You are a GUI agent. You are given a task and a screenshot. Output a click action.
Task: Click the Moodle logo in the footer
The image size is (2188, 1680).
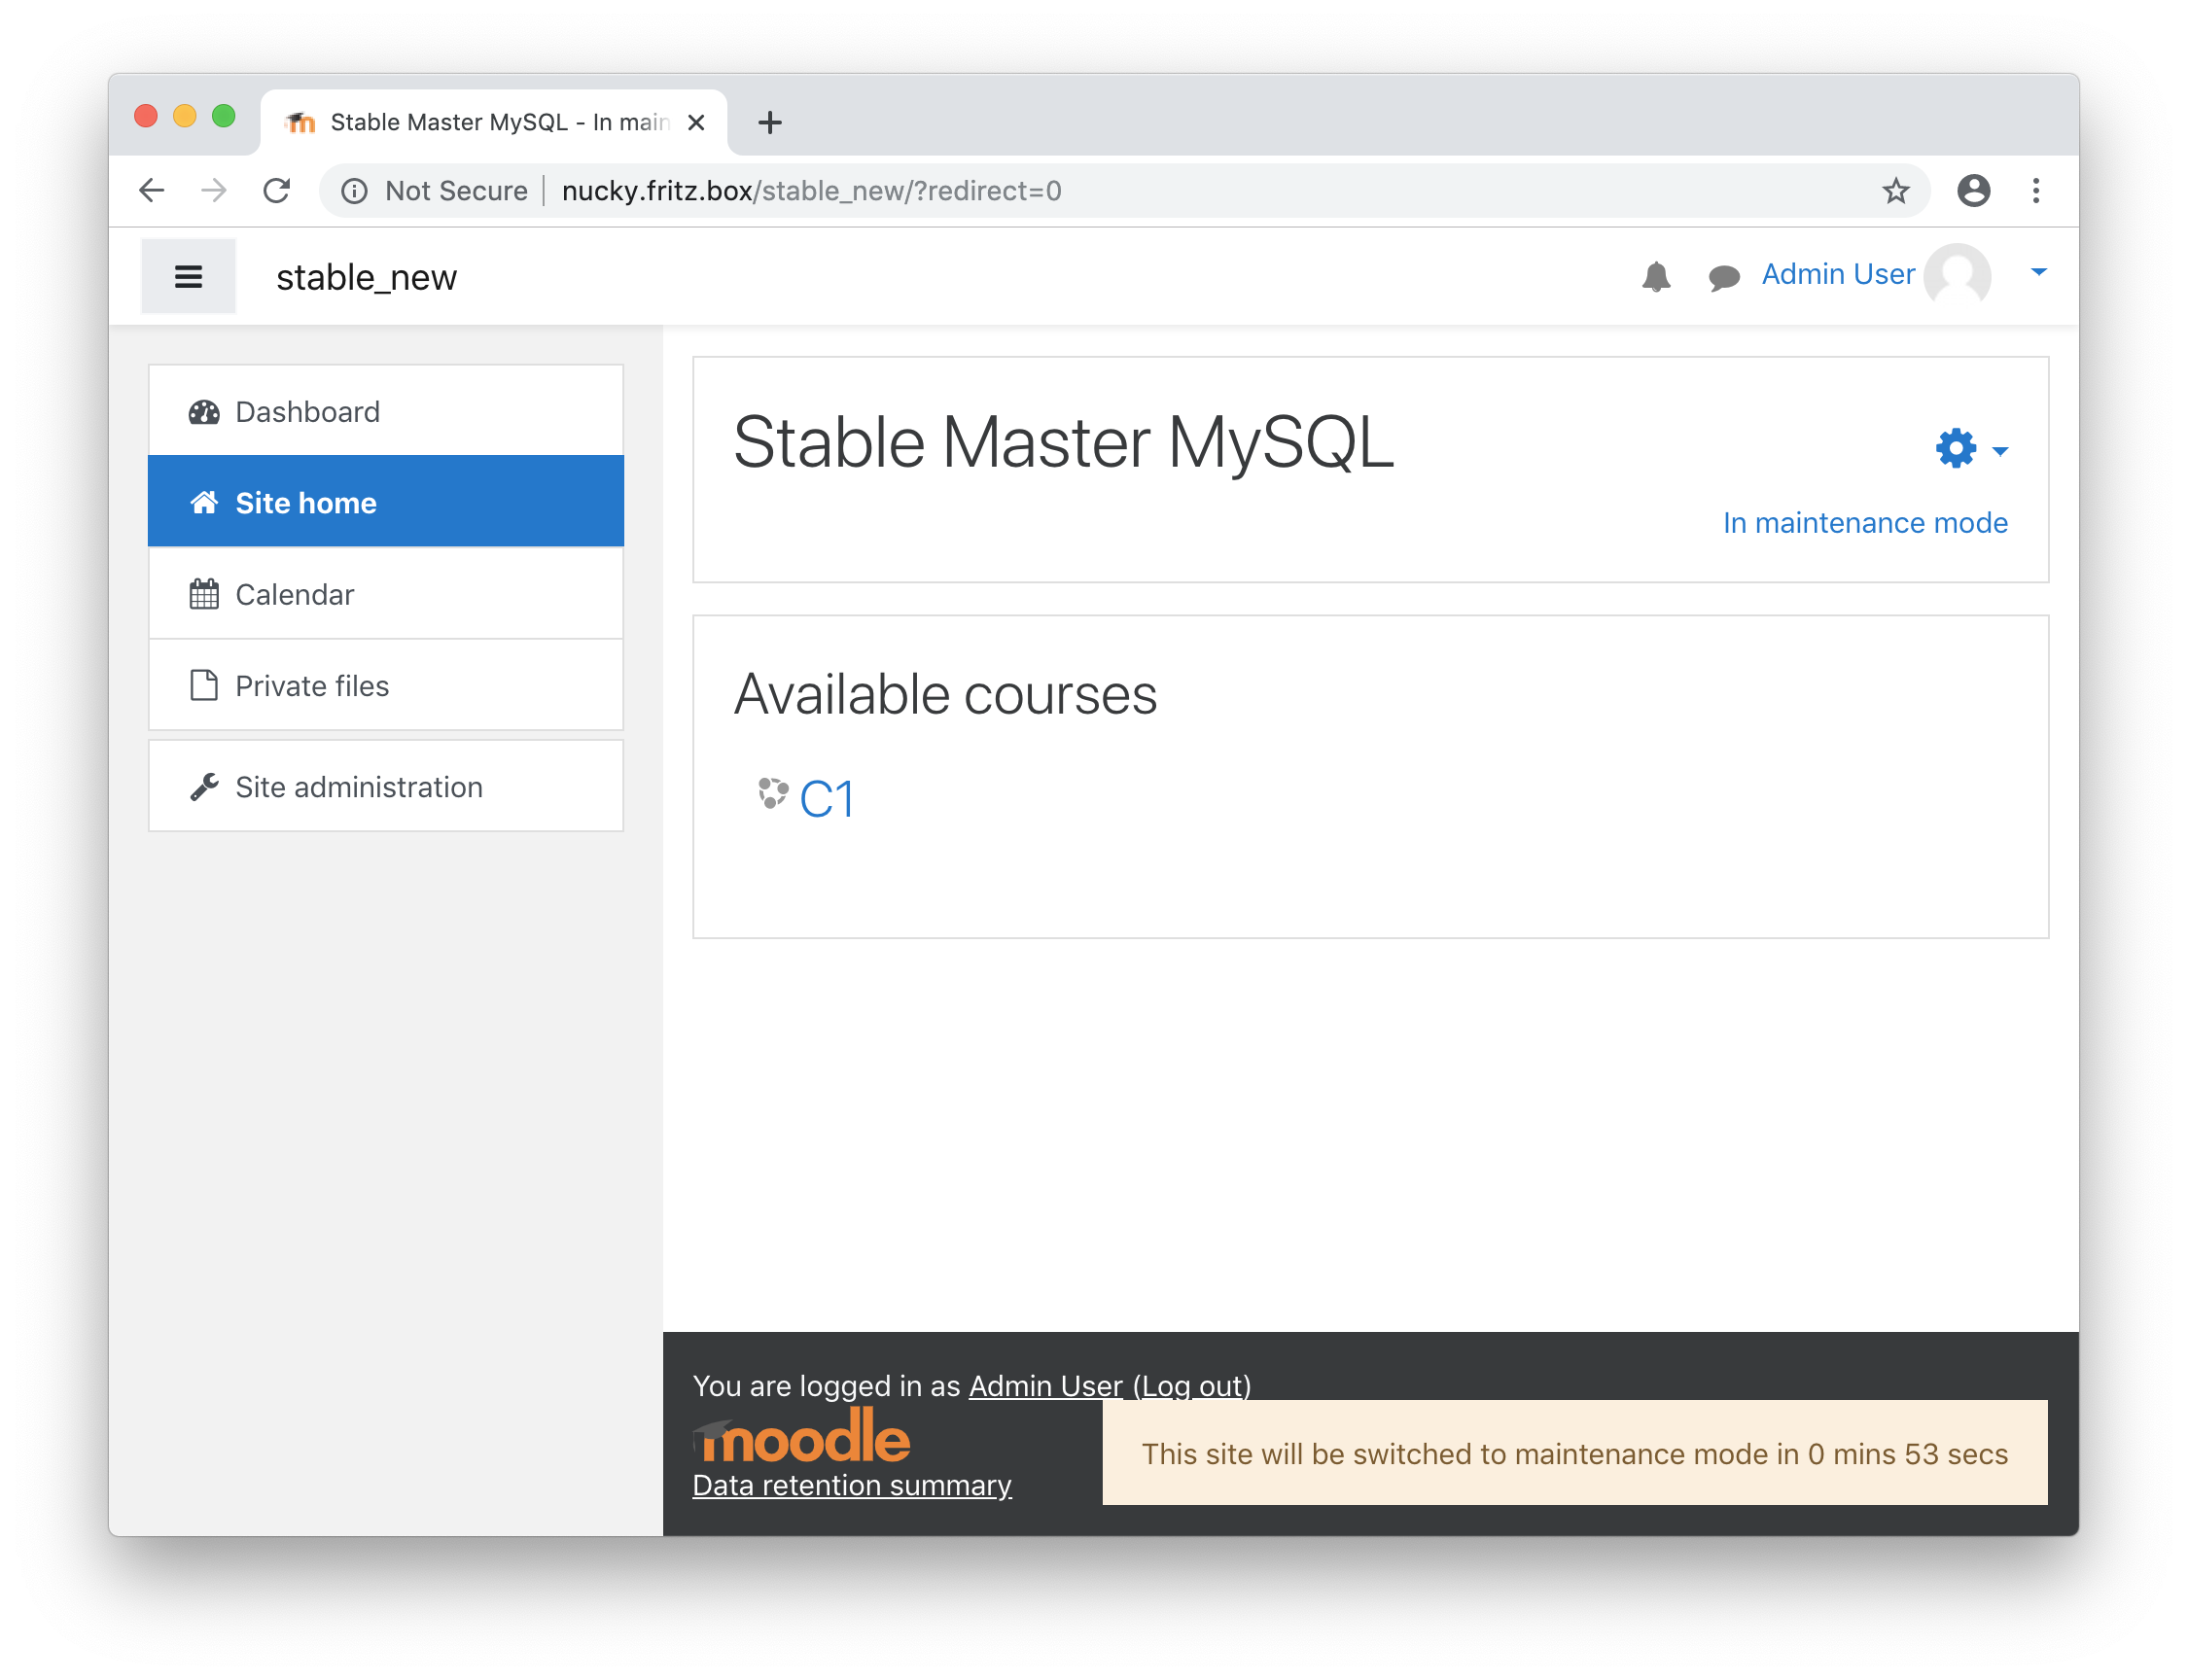pyautogui.click(x=802, y=1435)
